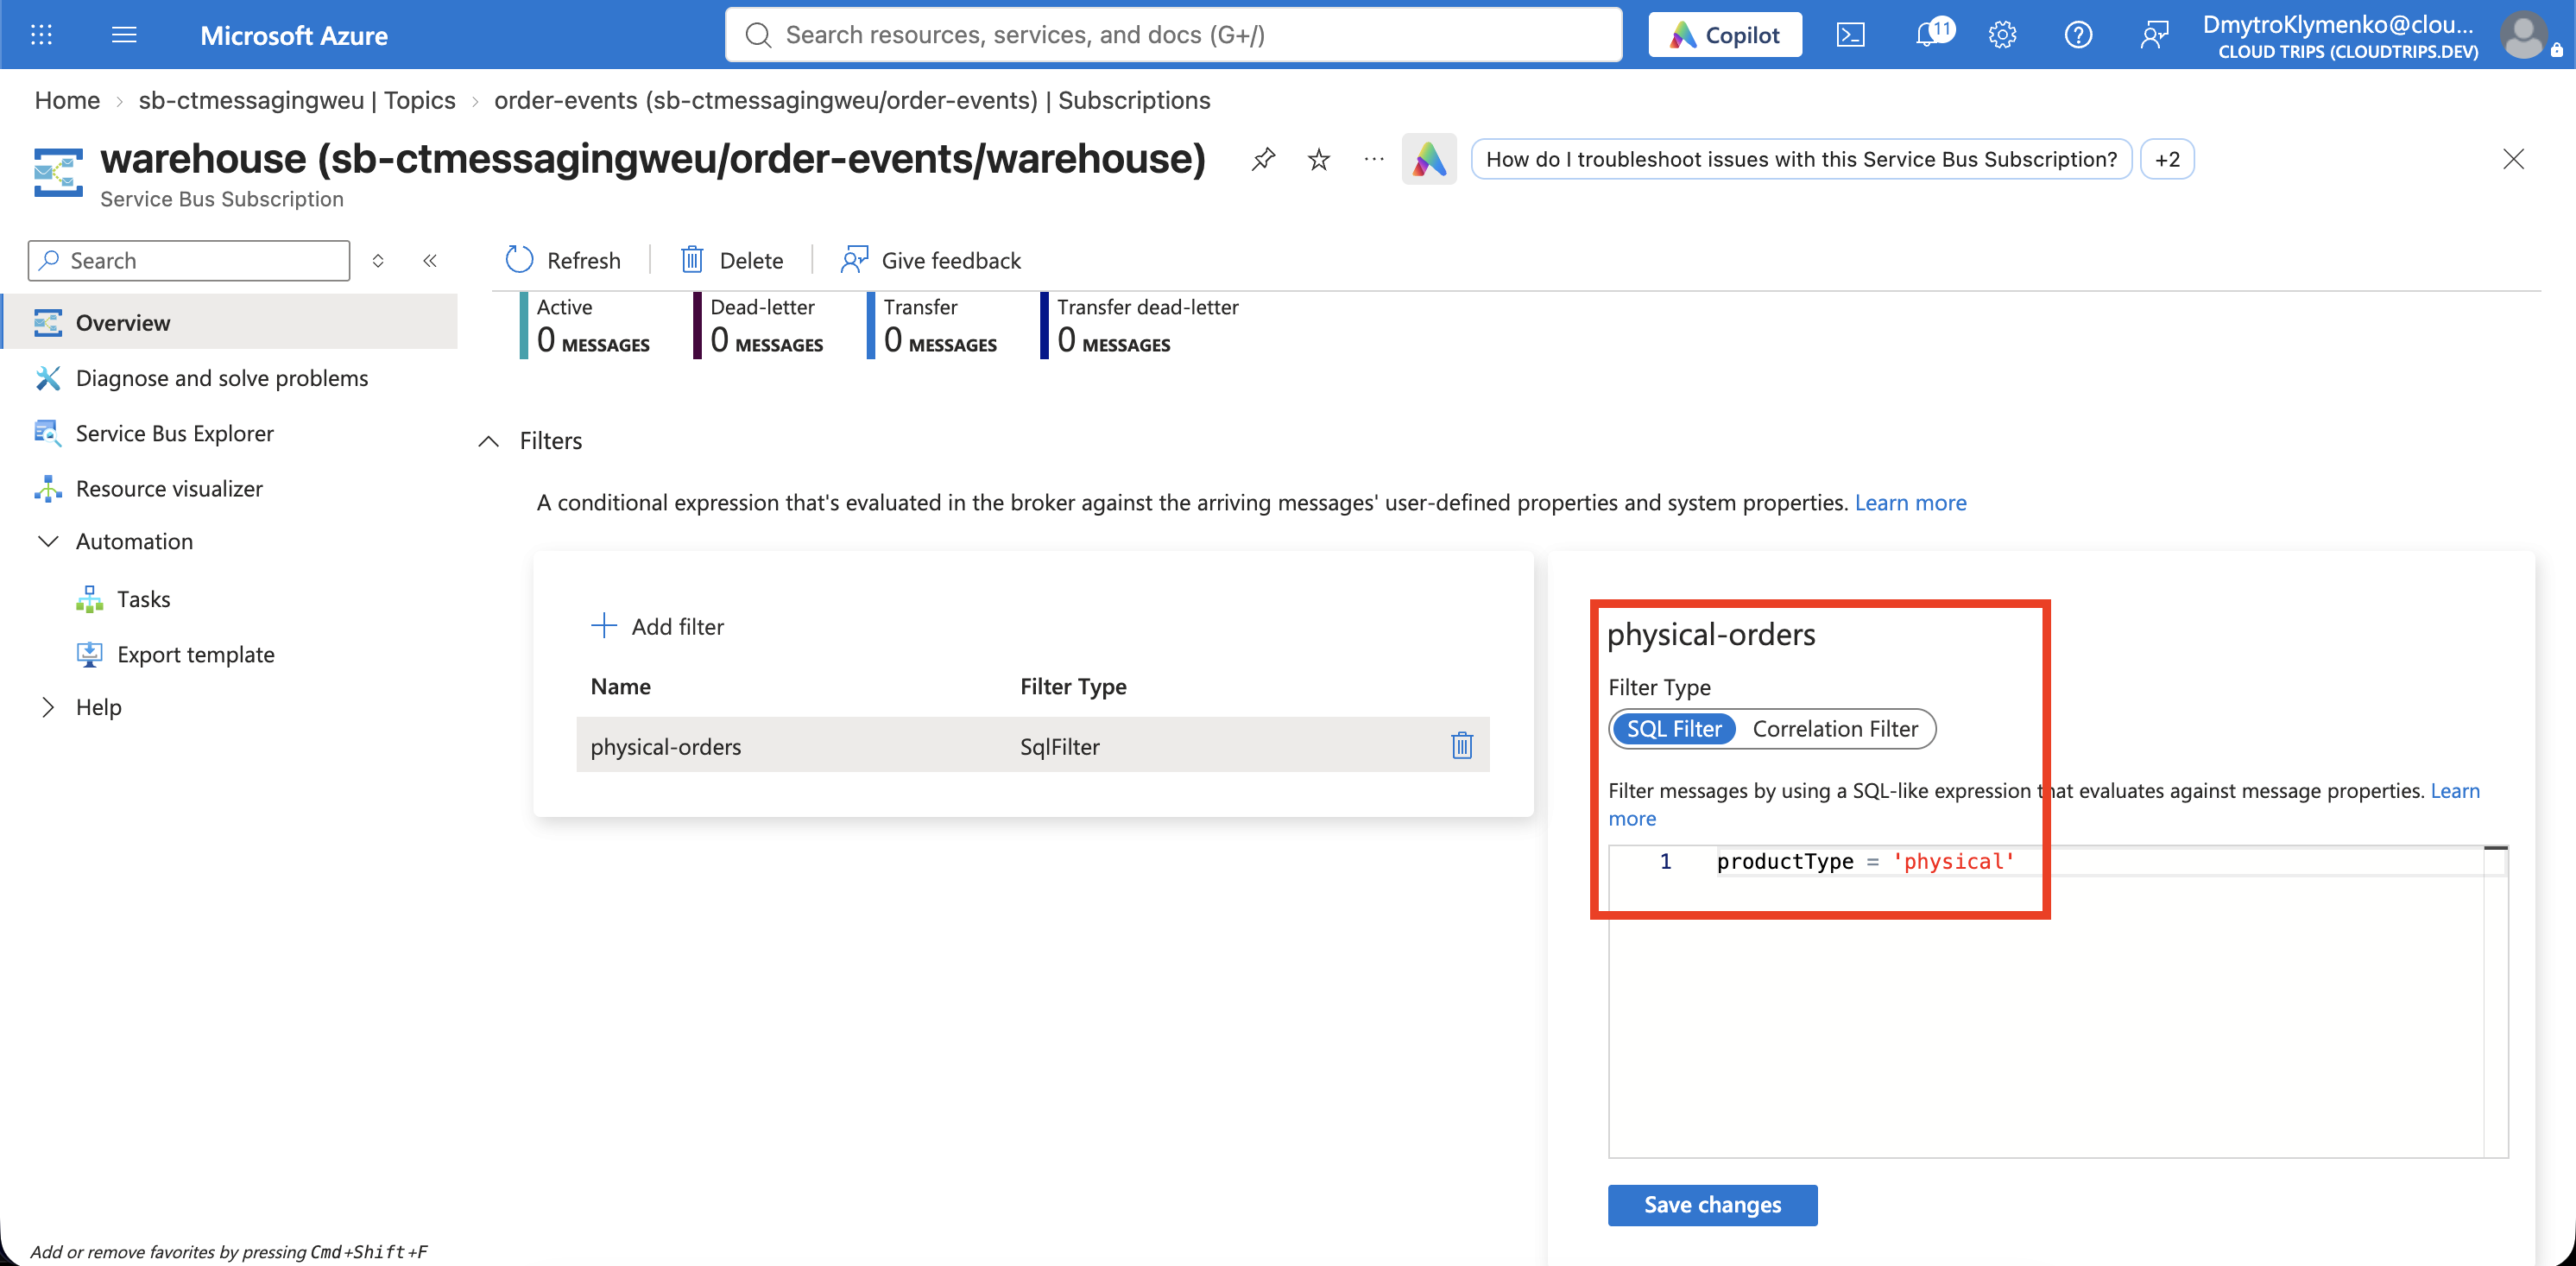Open Cloud Shell from top bar
This screenshot has height=1266, width=2576.
[x=1850, y=35]
